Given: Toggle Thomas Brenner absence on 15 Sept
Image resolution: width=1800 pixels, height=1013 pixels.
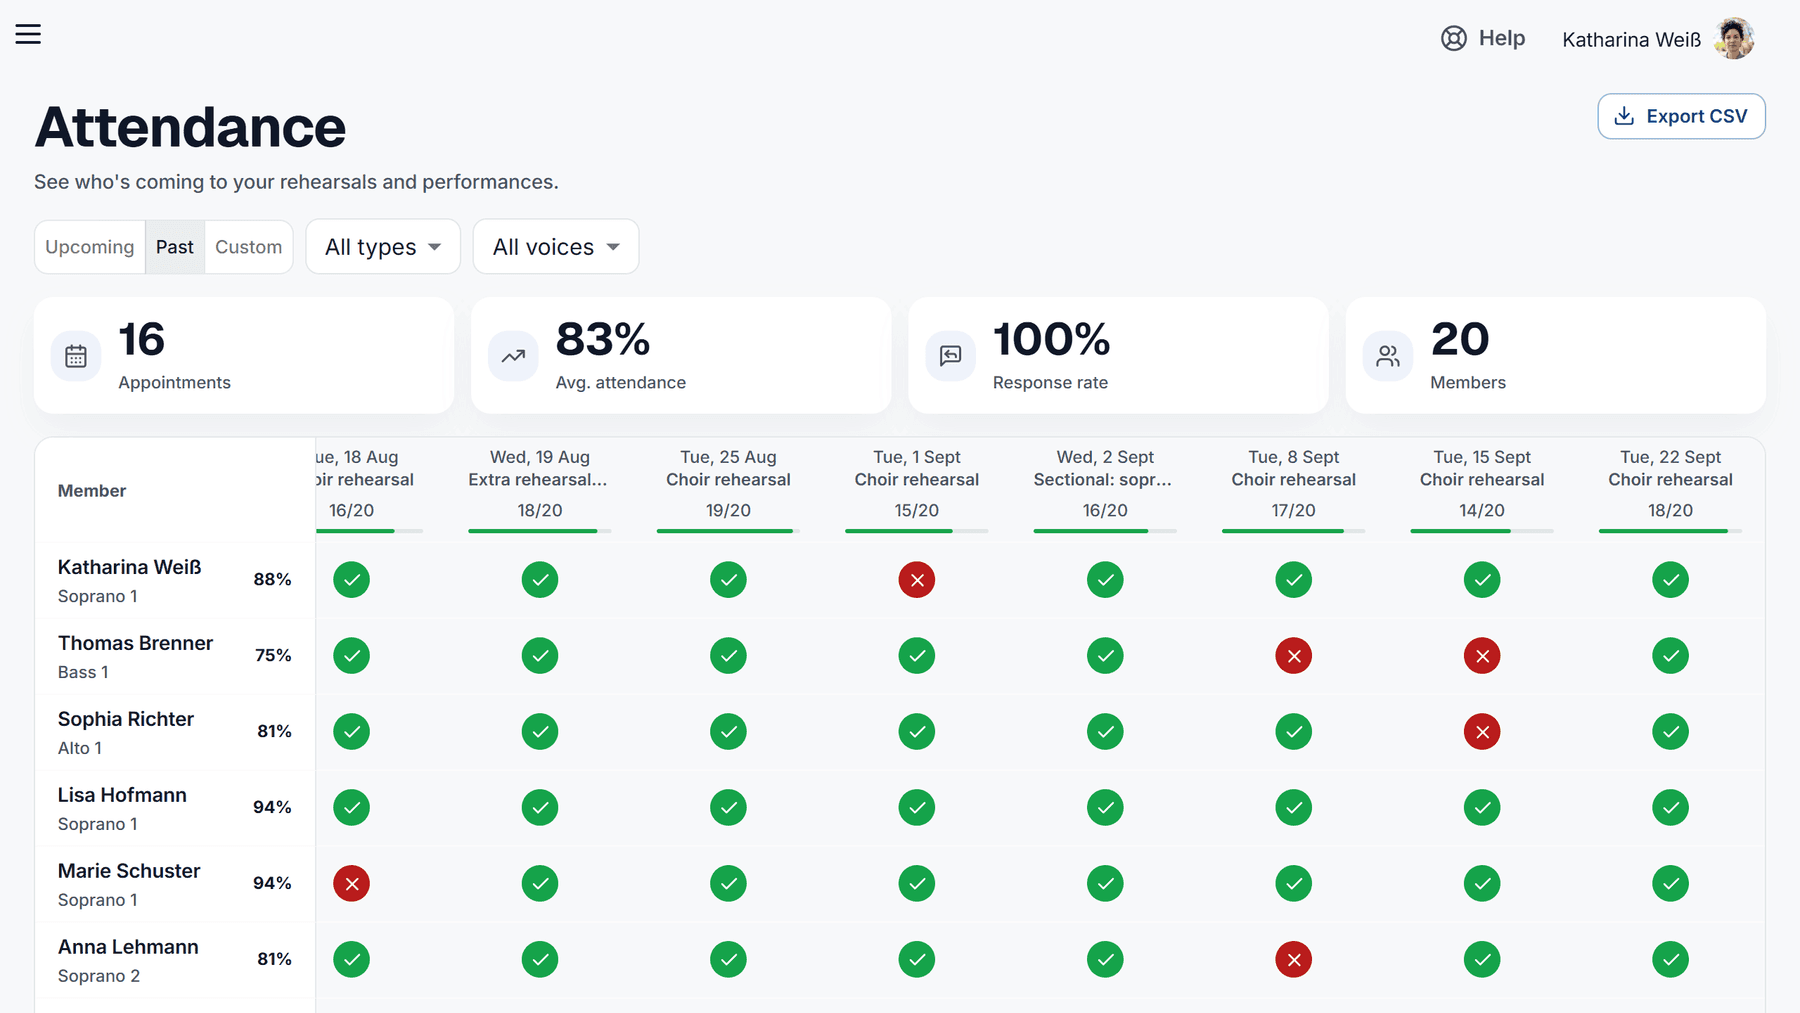Looking at the screenshot, I should 1482,656.
